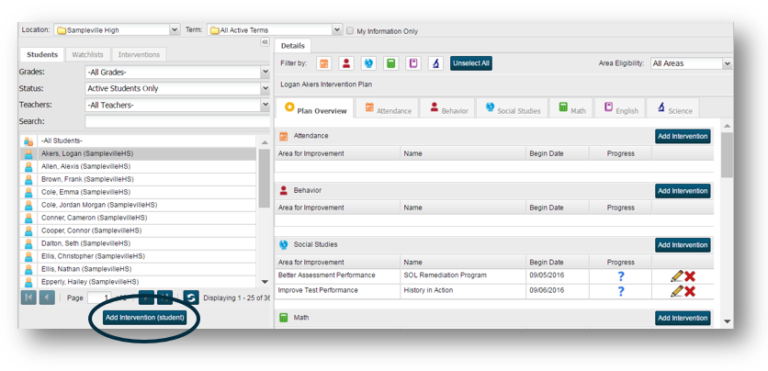Toggle the Math calculator filter icon
This screenshot has width=768, height=371.
pos(391,63)
